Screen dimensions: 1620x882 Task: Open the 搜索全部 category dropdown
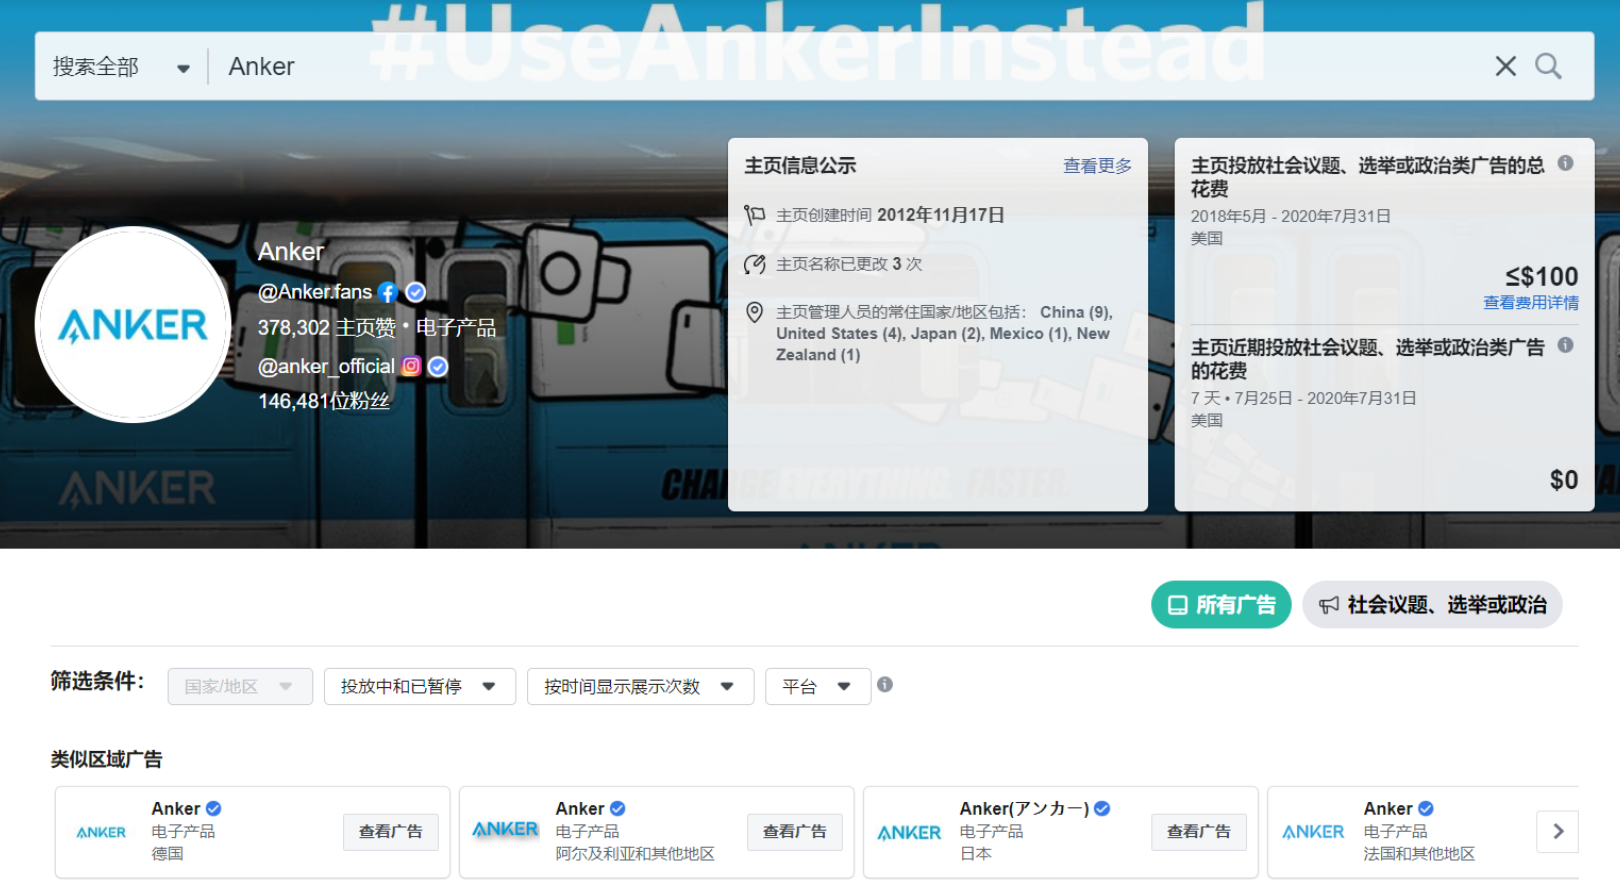click(121, 67)
